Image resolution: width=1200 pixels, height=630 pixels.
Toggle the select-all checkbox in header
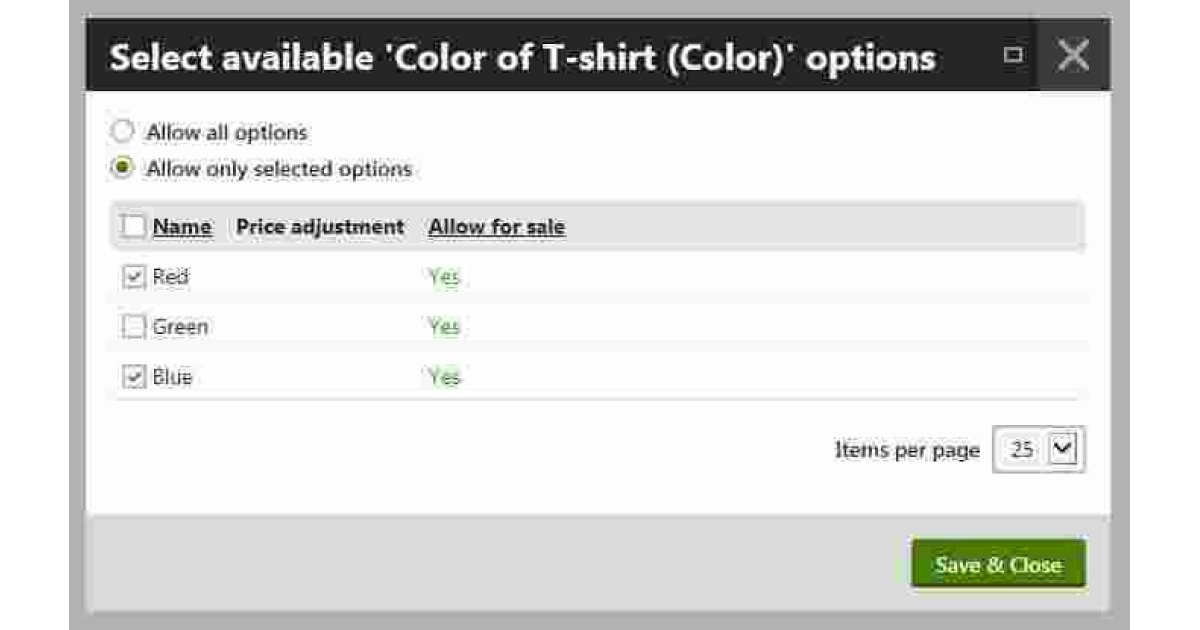pyautogui.click(x=134, y=226)
